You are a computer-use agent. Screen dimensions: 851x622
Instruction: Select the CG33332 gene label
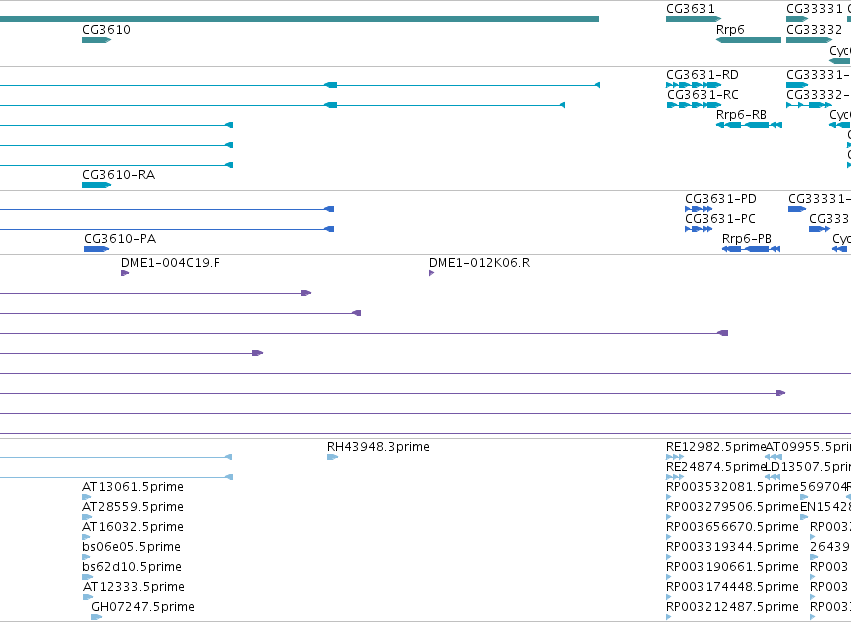(814, 29)
